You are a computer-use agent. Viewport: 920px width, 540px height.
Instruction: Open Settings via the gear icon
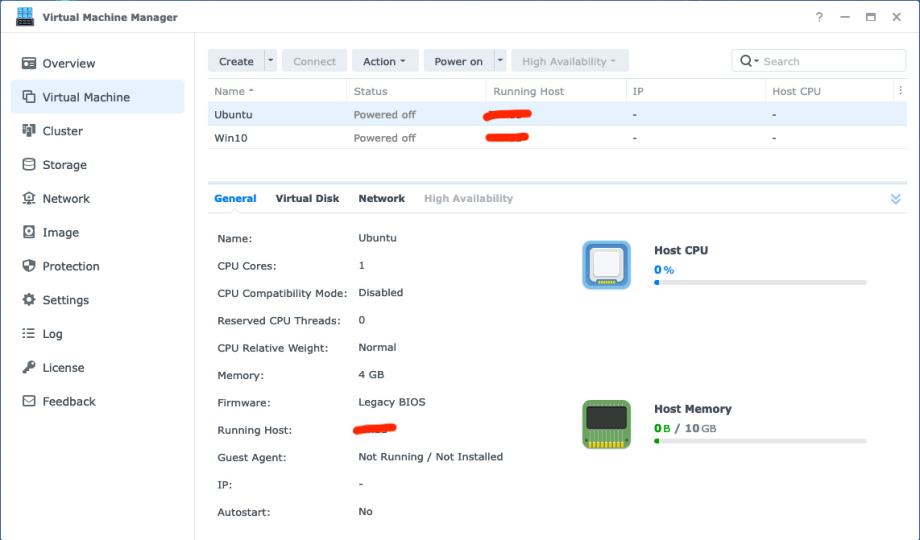29,300
